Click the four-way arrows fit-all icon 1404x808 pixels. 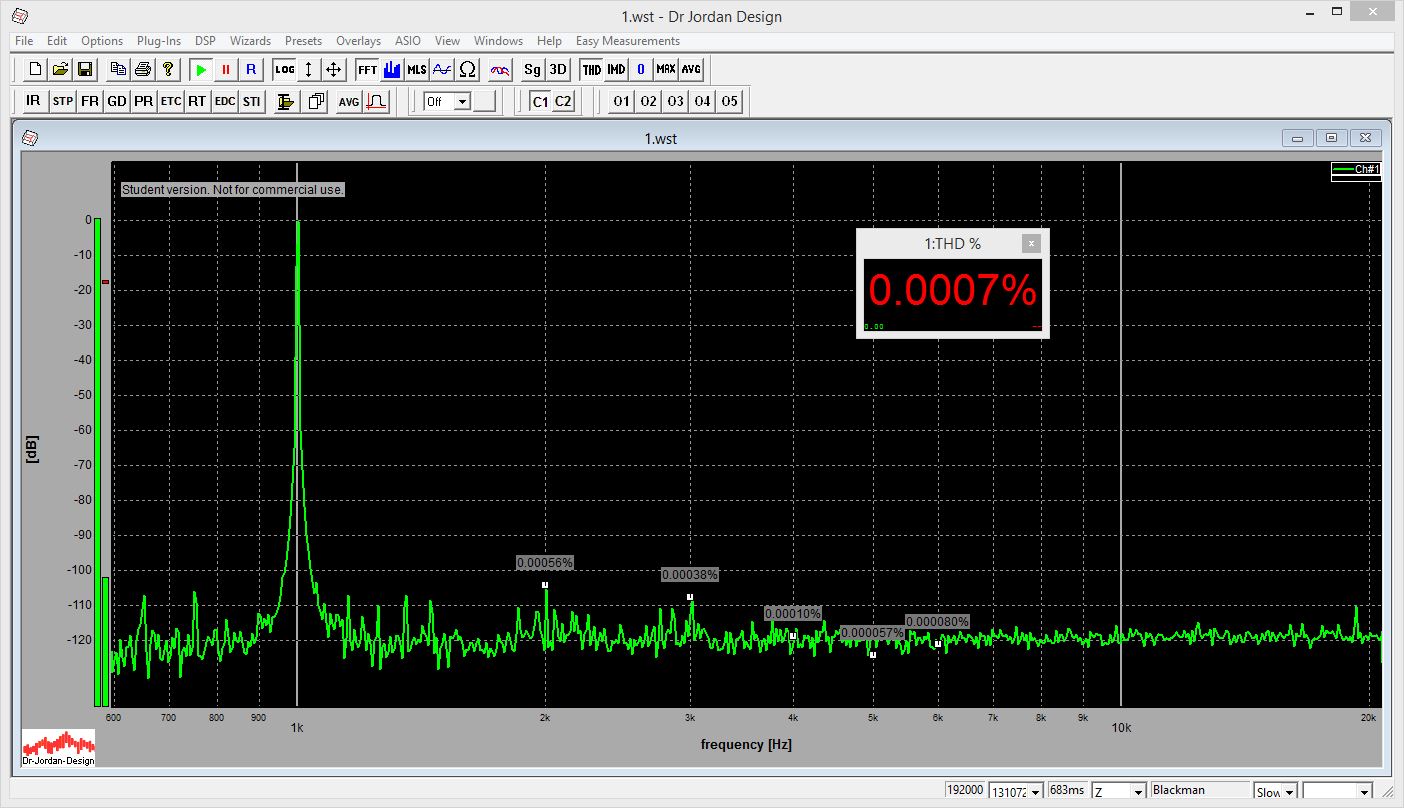click(334, 69)
